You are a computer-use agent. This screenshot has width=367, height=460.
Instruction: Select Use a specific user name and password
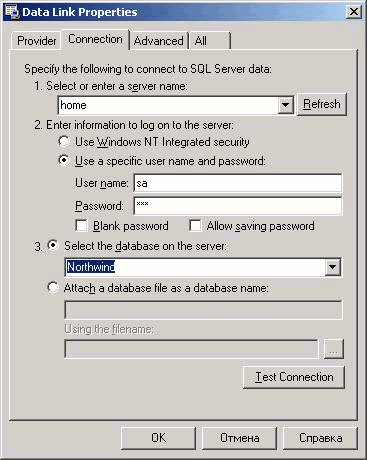tap(64, 160)
